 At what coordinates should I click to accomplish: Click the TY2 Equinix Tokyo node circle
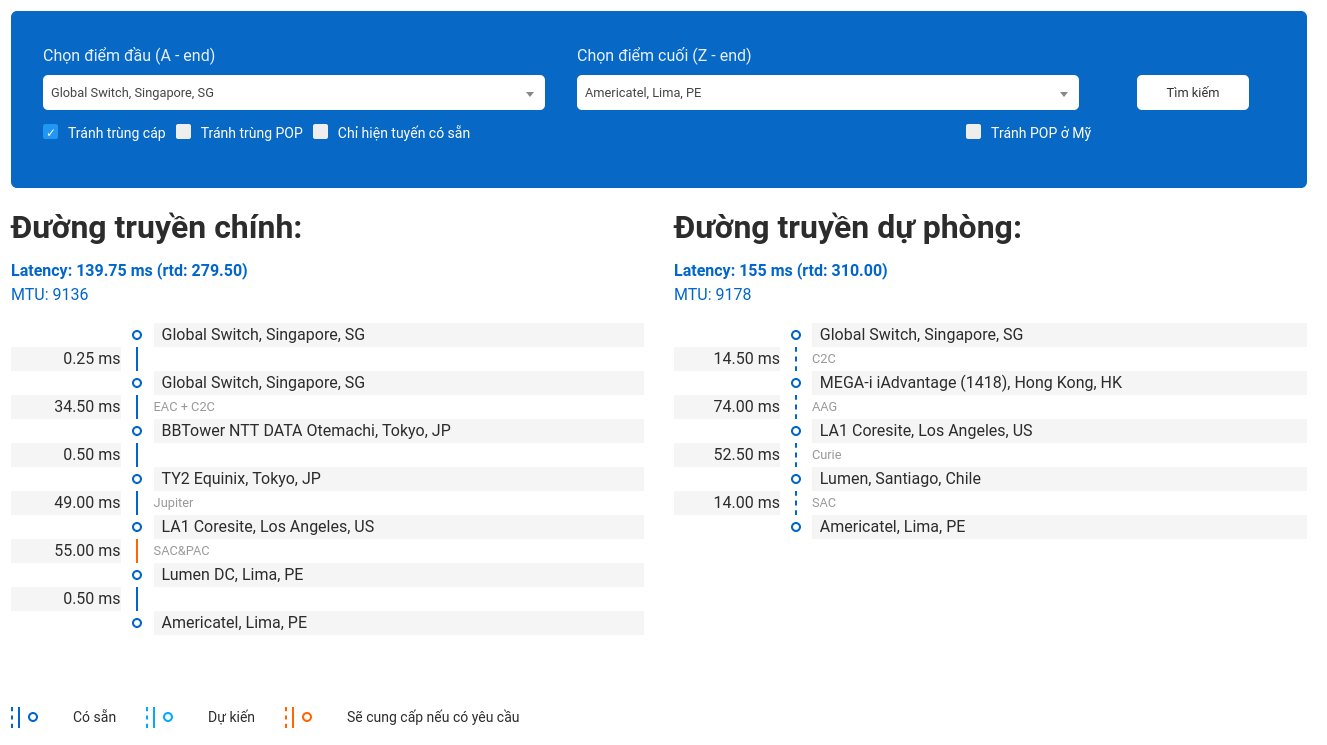point(137,479)
